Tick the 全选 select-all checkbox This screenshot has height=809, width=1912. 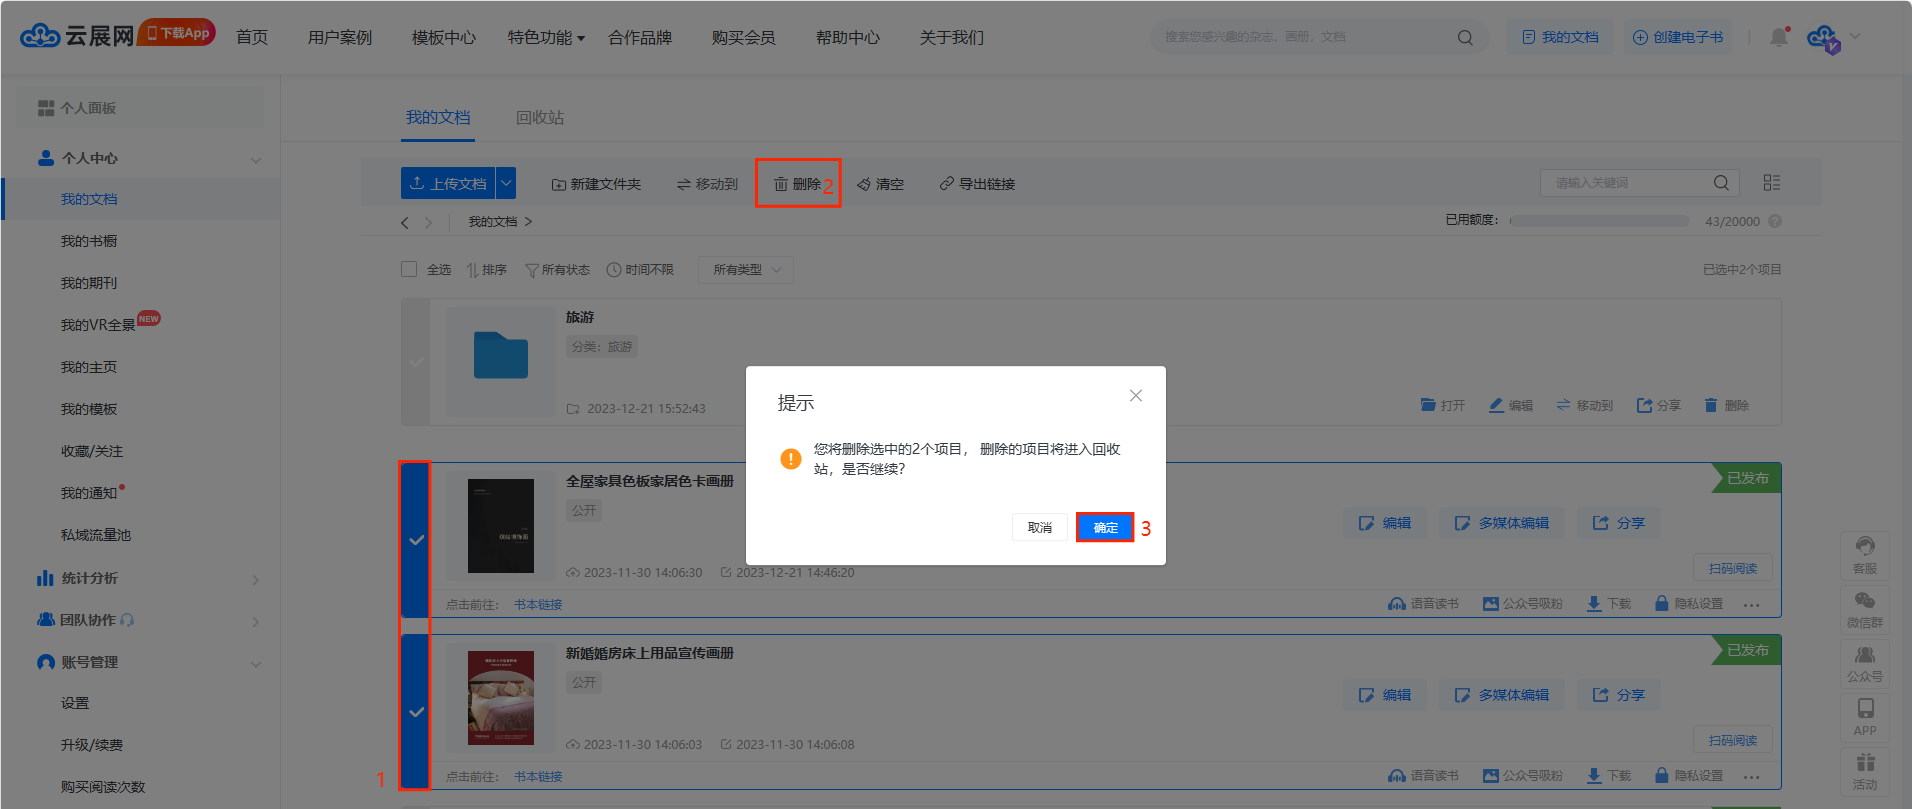tap(409, 269)
